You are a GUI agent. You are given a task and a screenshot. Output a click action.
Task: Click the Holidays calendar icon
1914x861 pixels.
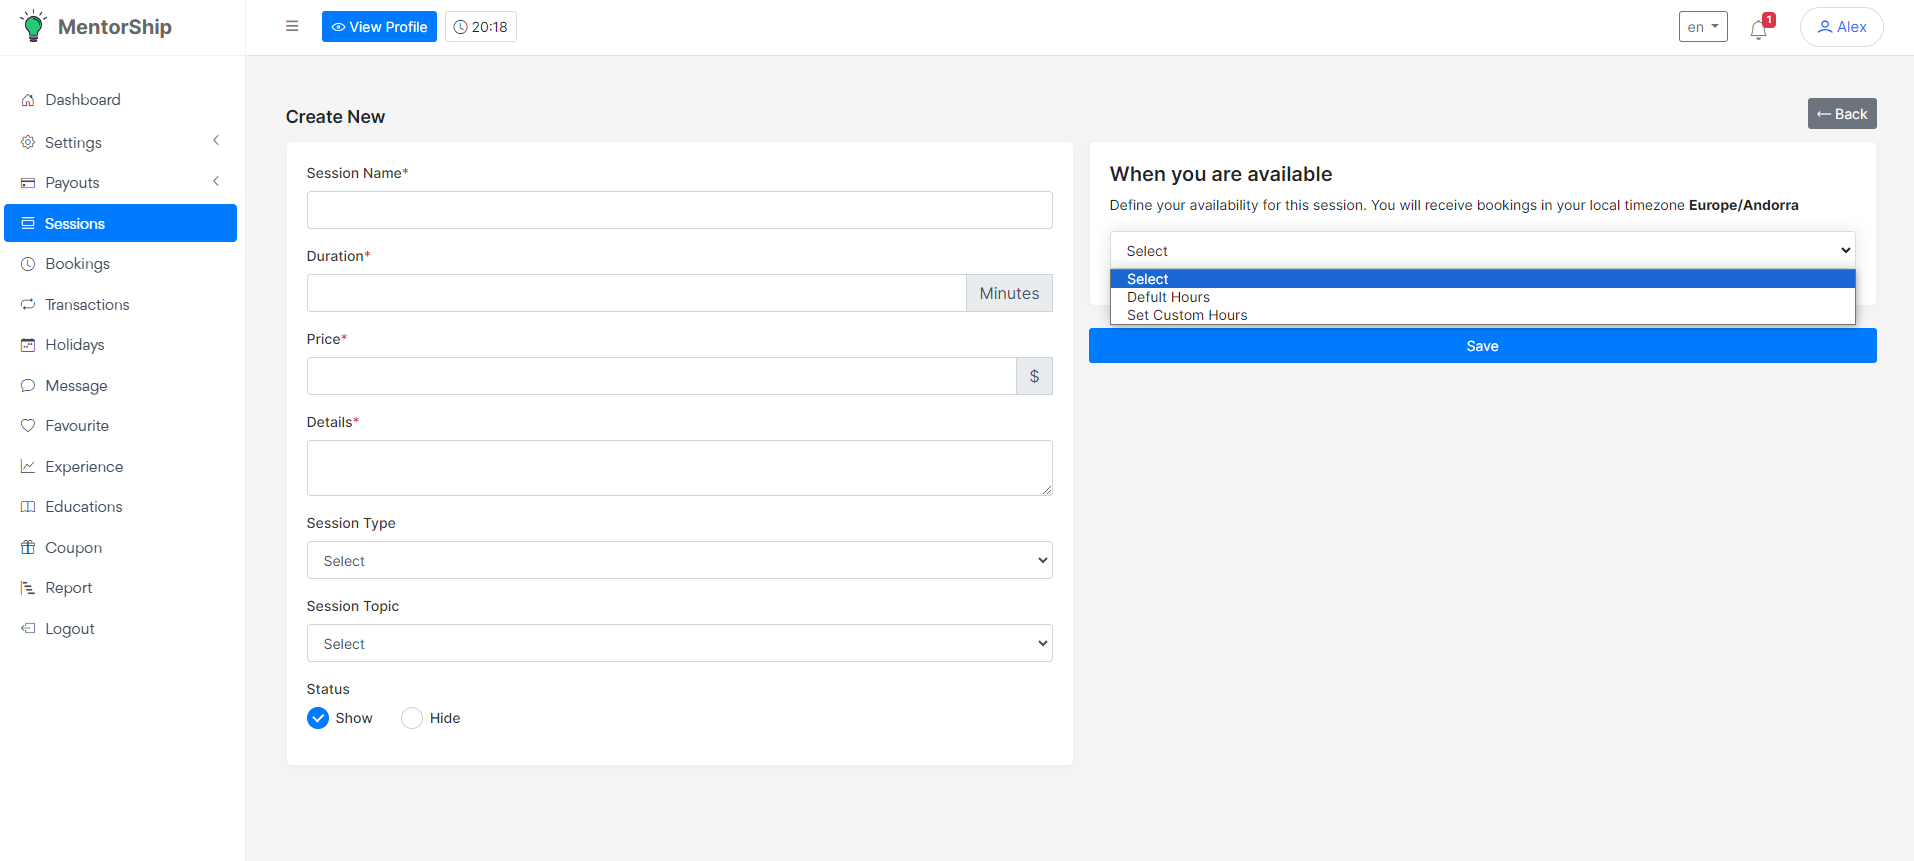click(x=28, y=345)
